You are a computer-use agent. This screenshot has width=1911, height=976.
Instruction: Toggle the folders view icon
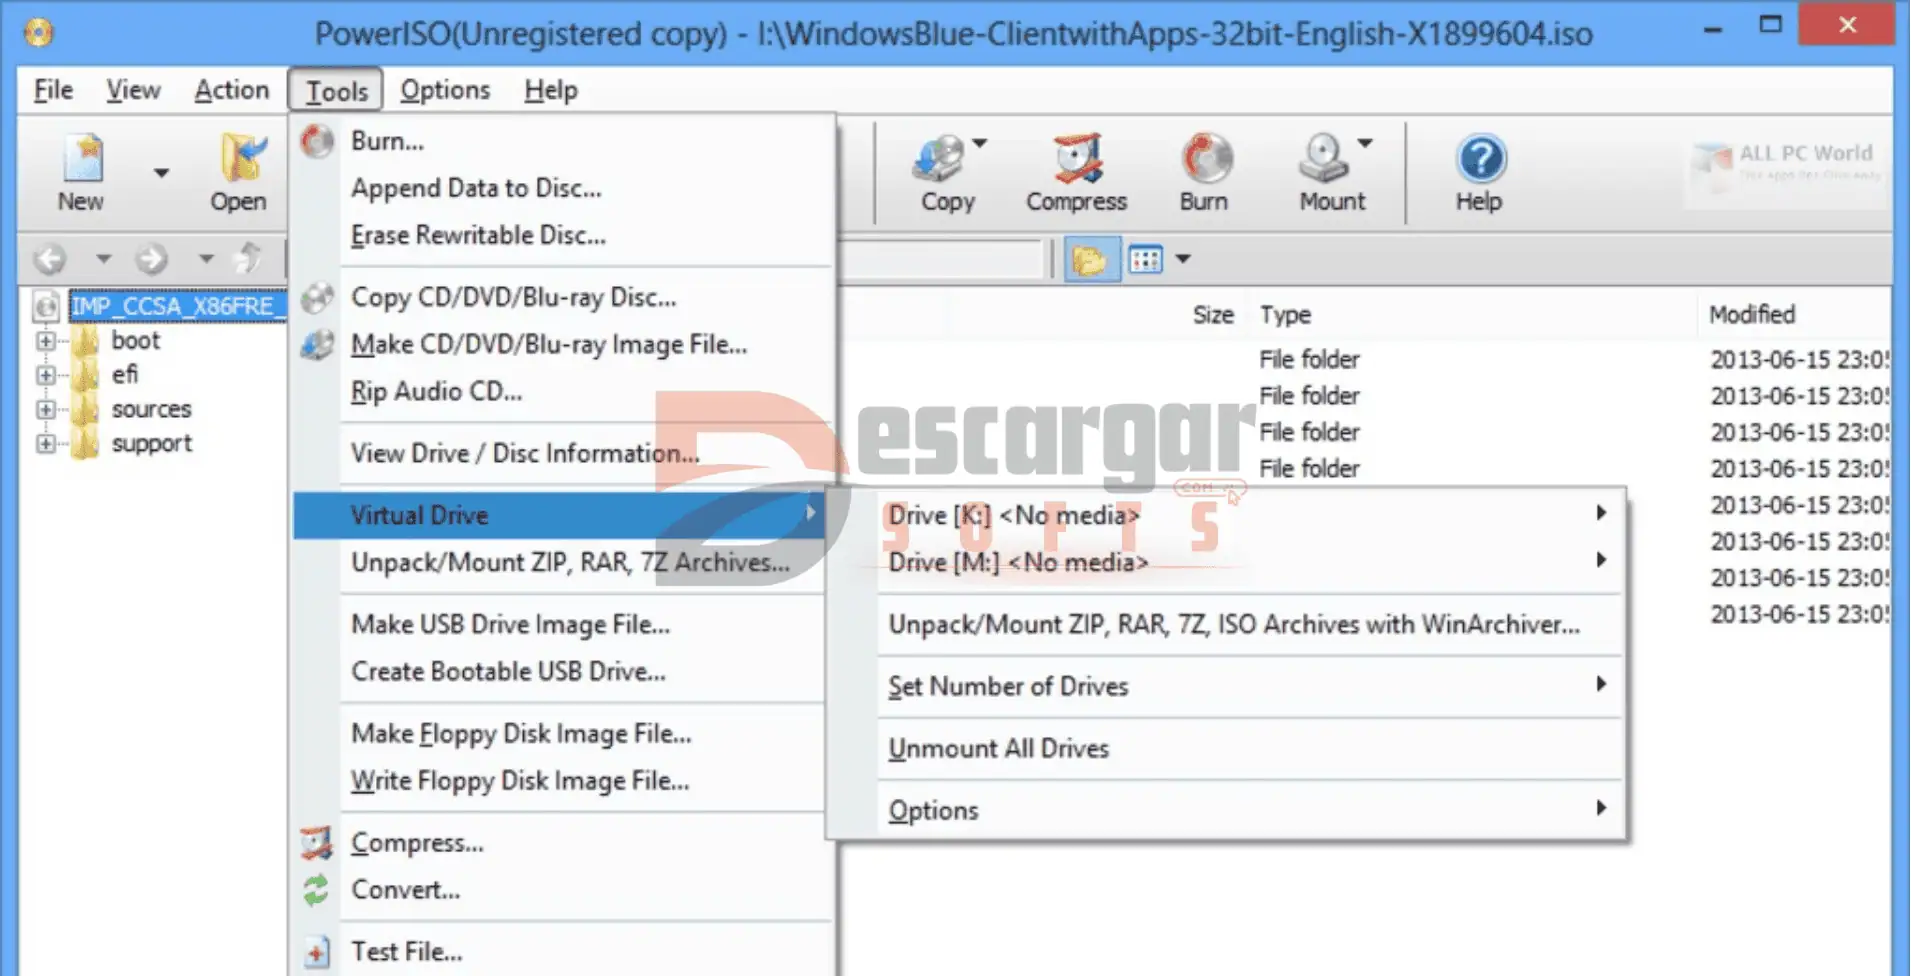click(1090, 260)
